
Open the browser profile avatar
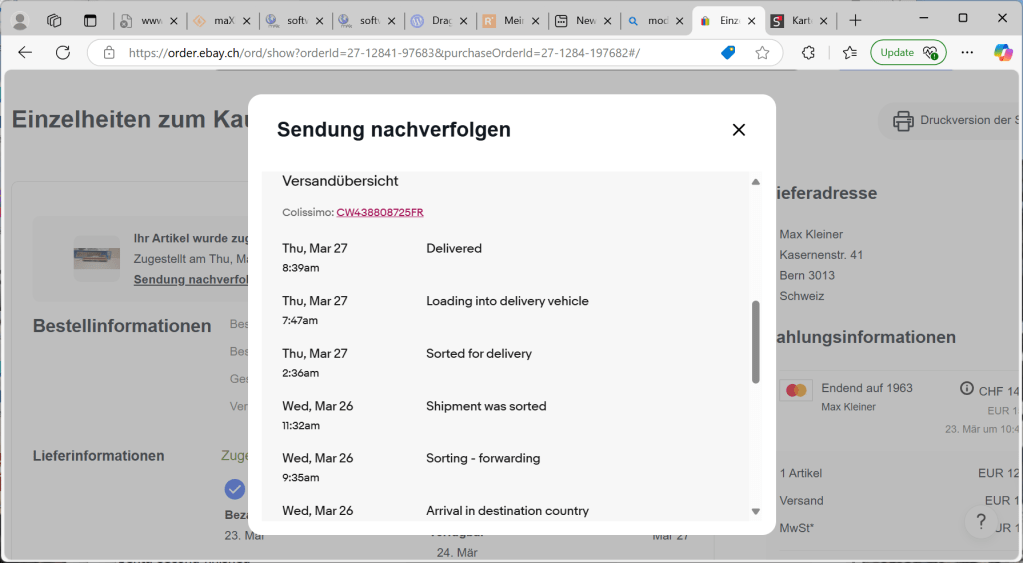tap(19, 20)
